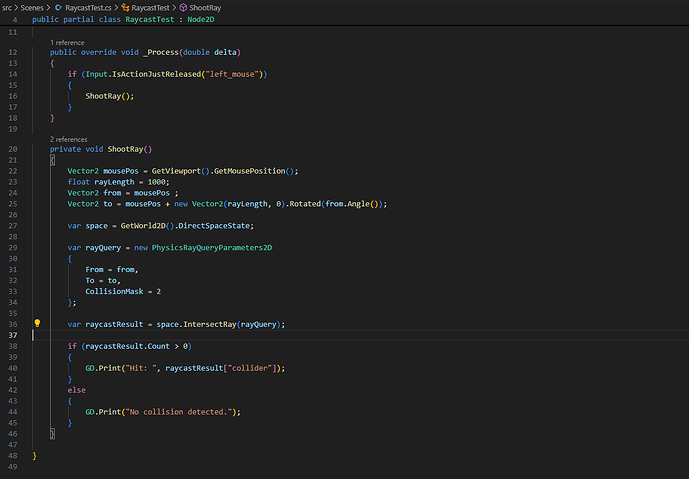
Task: Click the "No collision detected." string
Action: coord(179,412)
